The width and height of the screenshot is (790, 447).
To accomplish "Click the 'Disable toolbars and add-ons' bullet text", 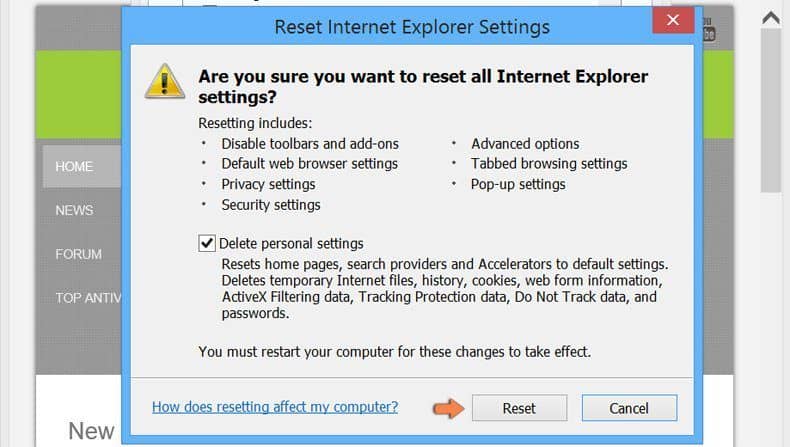I will tap(310, 144).
